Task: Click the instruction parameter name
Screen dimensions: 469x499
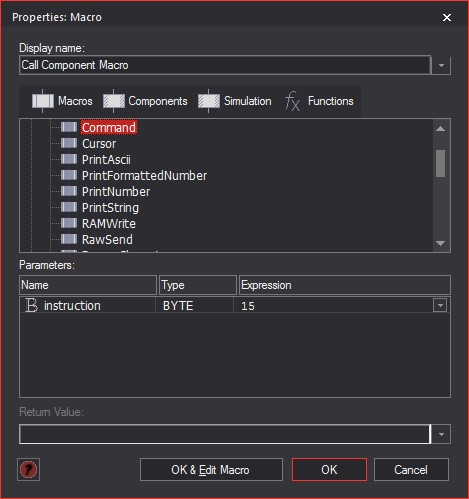Action: pyautogui.click(x=72, y=306)
